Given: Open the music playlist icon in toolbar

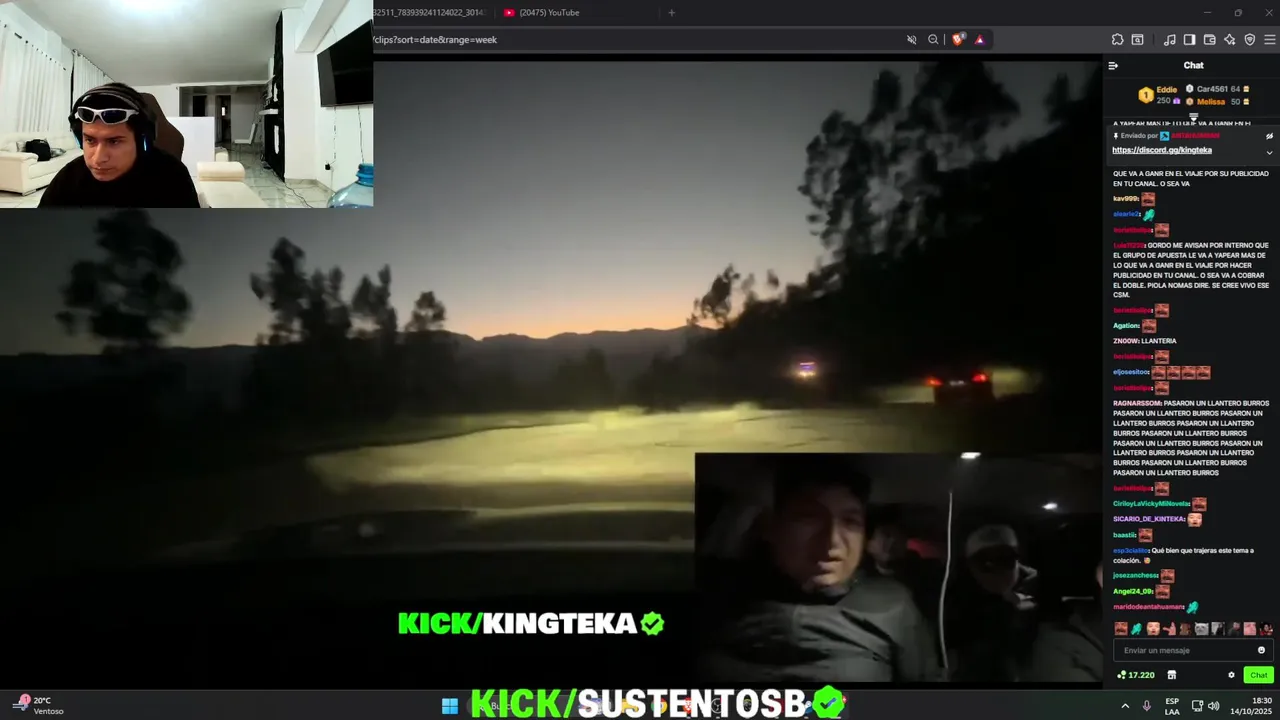Looking at the screenshot, I should click(x=1170, y=40).
